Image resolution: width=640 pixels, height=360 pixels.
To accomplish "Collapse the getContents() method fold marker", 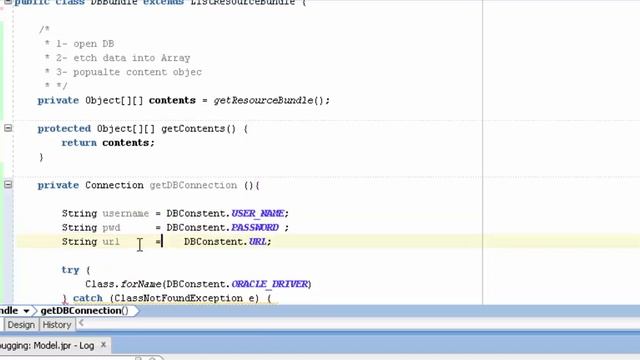I will [8, 128].
